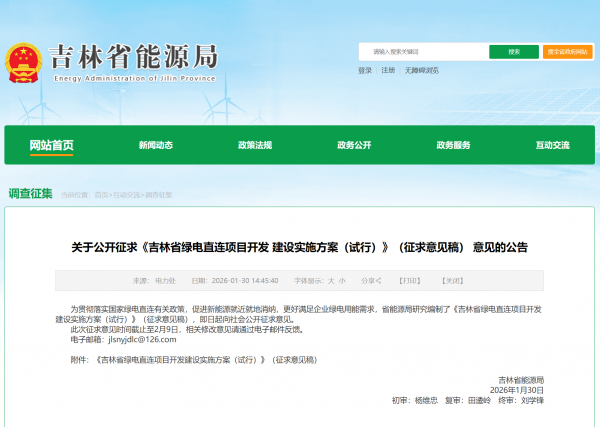
Task: Open the 政务服务 menu item
Action: tap(453, 145)
